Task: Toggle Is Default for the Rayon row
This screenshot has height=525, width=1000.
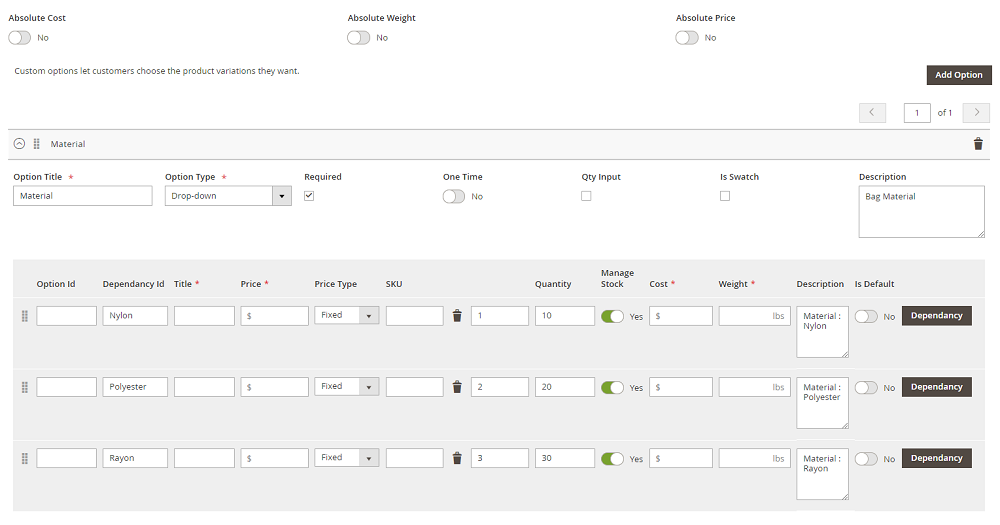Action: [866, 458]
